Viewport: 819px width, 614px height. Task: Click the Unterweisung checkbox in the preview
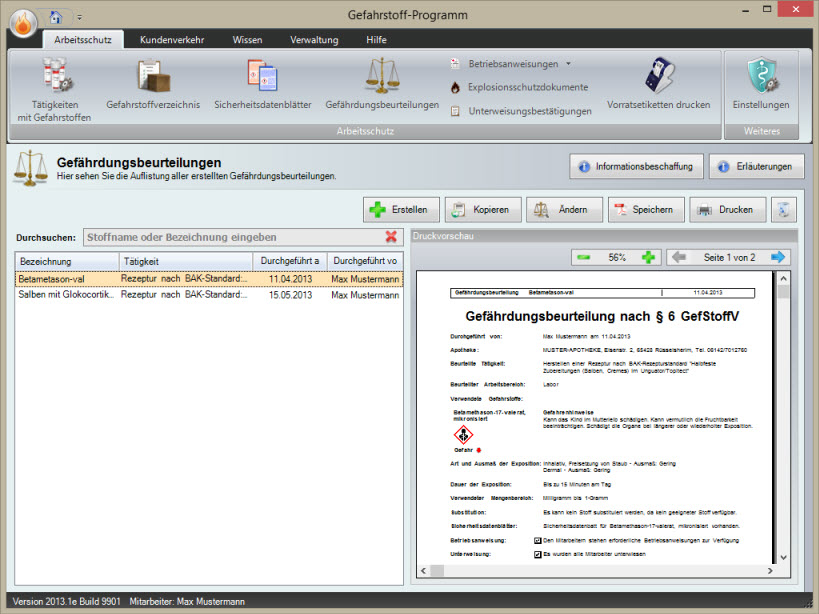click(537, 554)
